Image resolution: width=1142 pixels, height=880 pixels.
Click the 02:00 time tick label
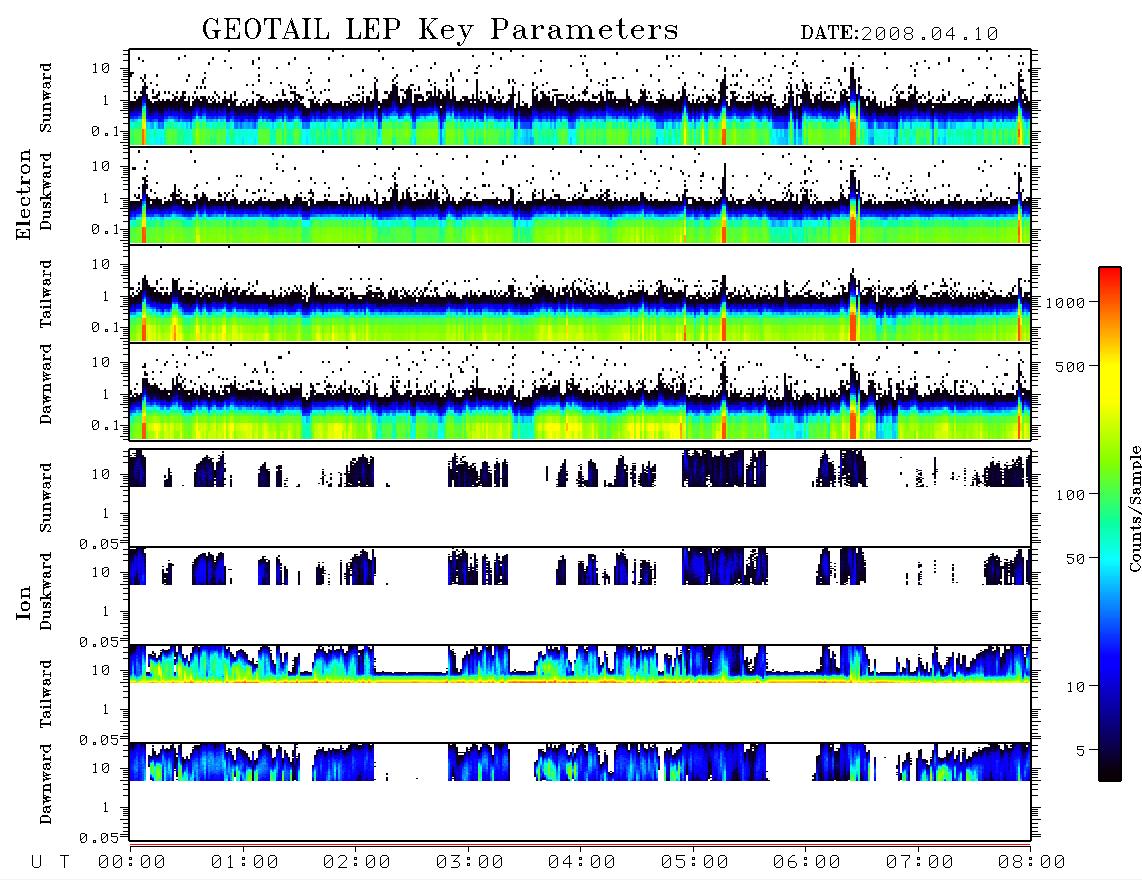tap(357, 862)
